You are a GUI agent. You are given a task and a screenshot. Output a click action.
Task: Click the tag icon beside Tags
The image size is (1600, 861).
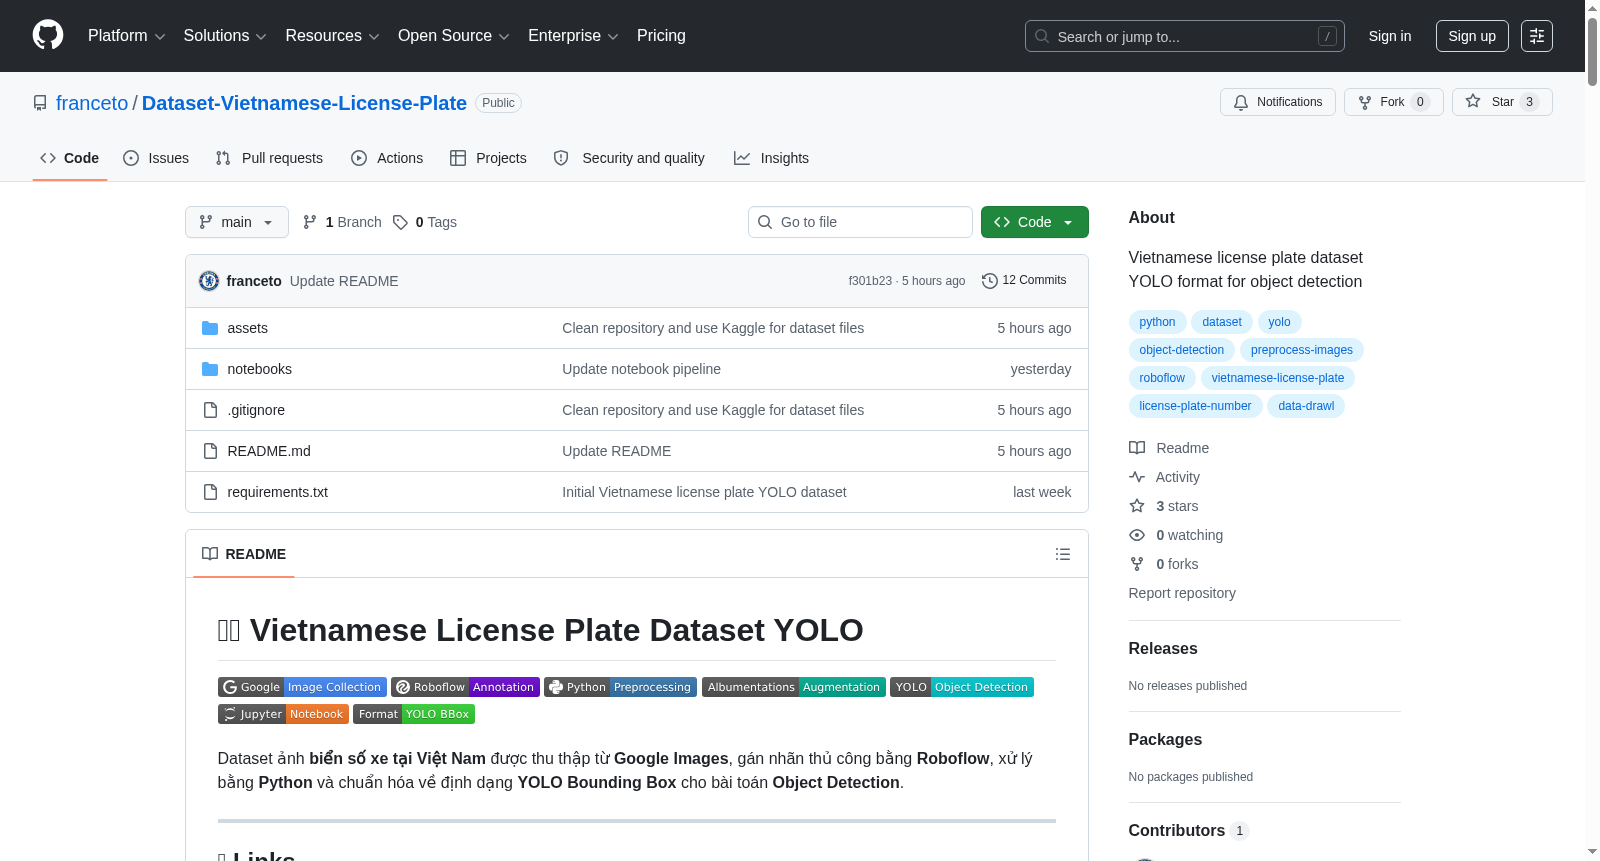(x=400, y=222)
